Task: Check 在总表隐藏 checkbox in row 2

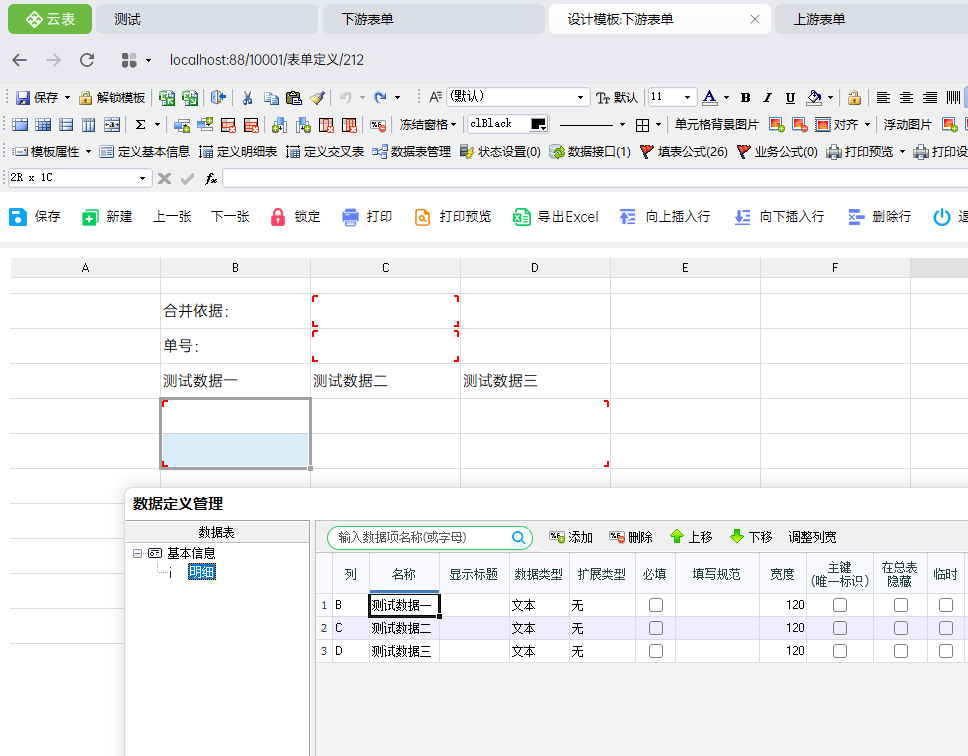Action: pos(901,628)
